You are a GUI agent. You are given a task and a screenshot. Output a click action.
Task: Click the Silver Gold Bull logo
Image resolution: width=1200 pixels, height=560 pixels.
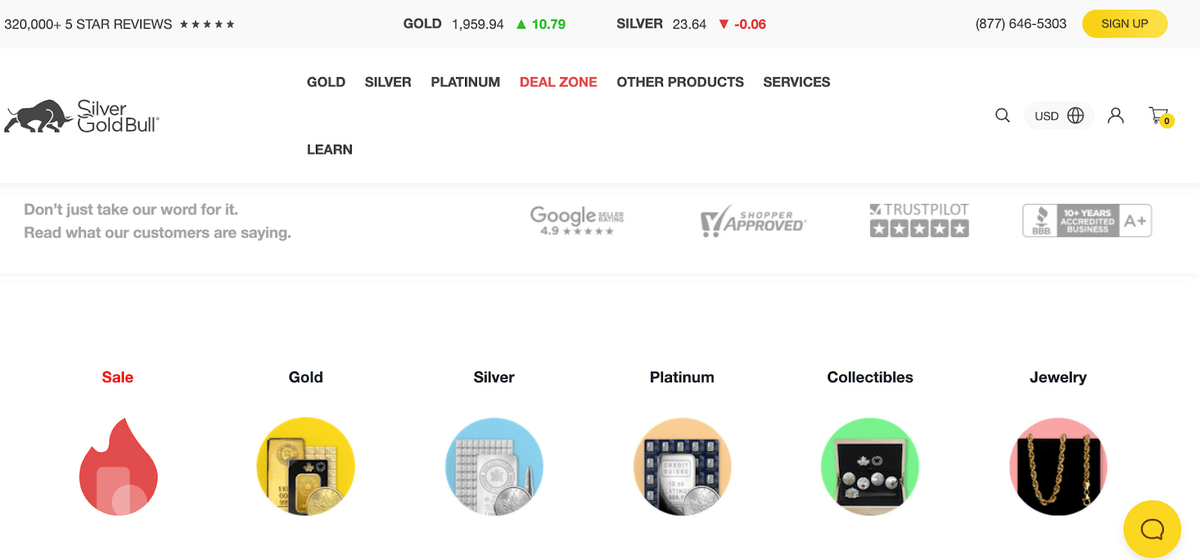81,116
